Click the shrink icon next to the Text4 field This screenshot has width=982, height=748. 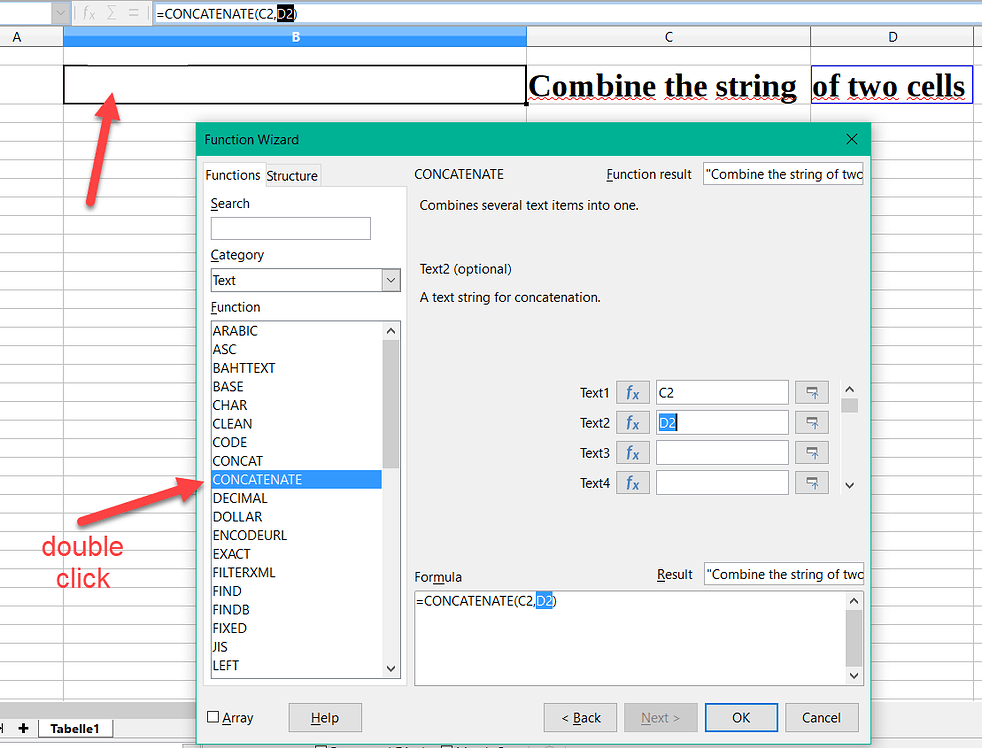(811, 482)
